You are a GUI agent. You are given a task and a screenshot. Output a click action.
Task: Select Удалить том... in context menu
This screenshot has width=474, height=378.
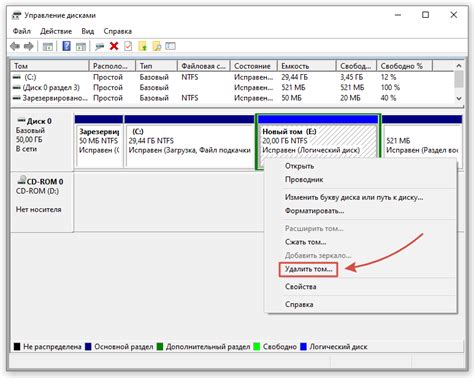(308, 269)
